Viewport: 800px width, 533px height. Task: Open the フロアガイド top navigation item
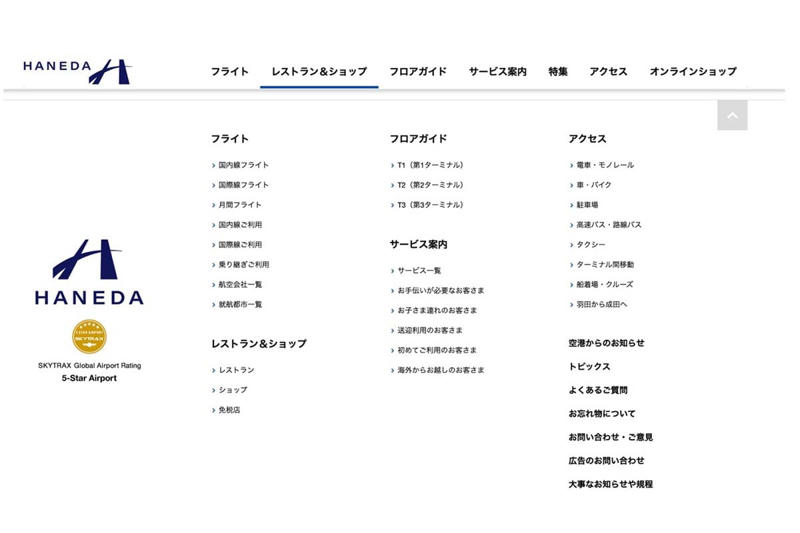pos(418,71)
